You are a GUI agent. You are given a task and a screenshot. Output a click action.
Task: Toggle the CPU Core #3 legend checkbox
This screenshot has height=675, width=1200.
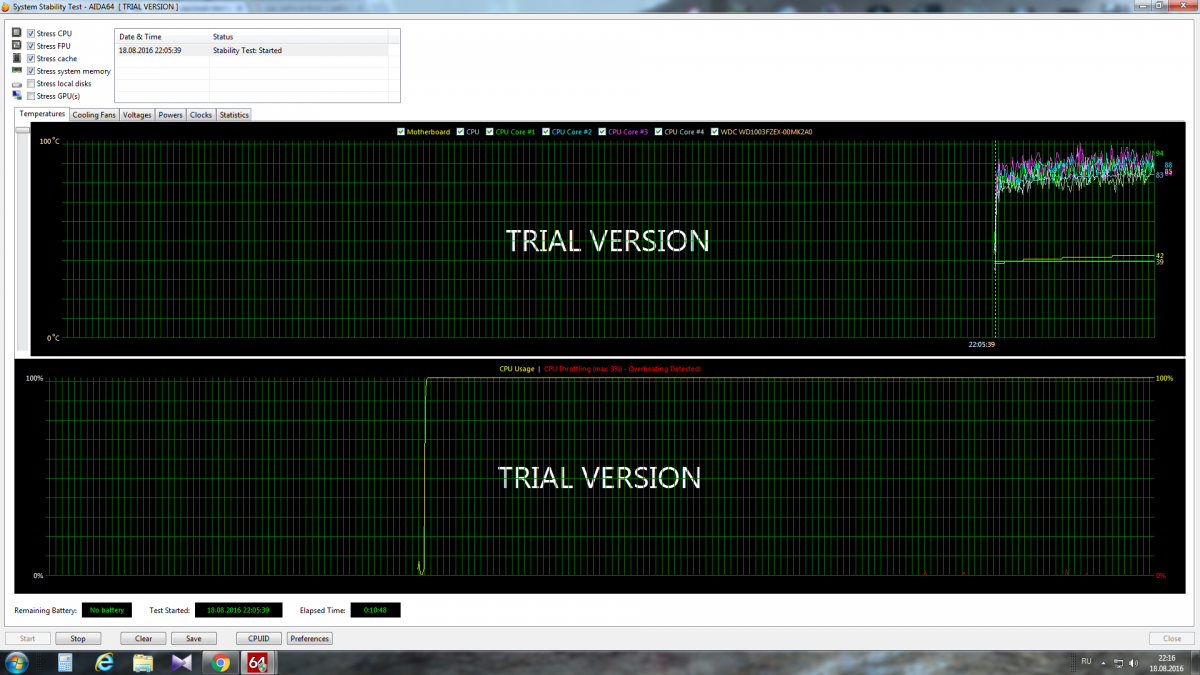click(603, 131)
